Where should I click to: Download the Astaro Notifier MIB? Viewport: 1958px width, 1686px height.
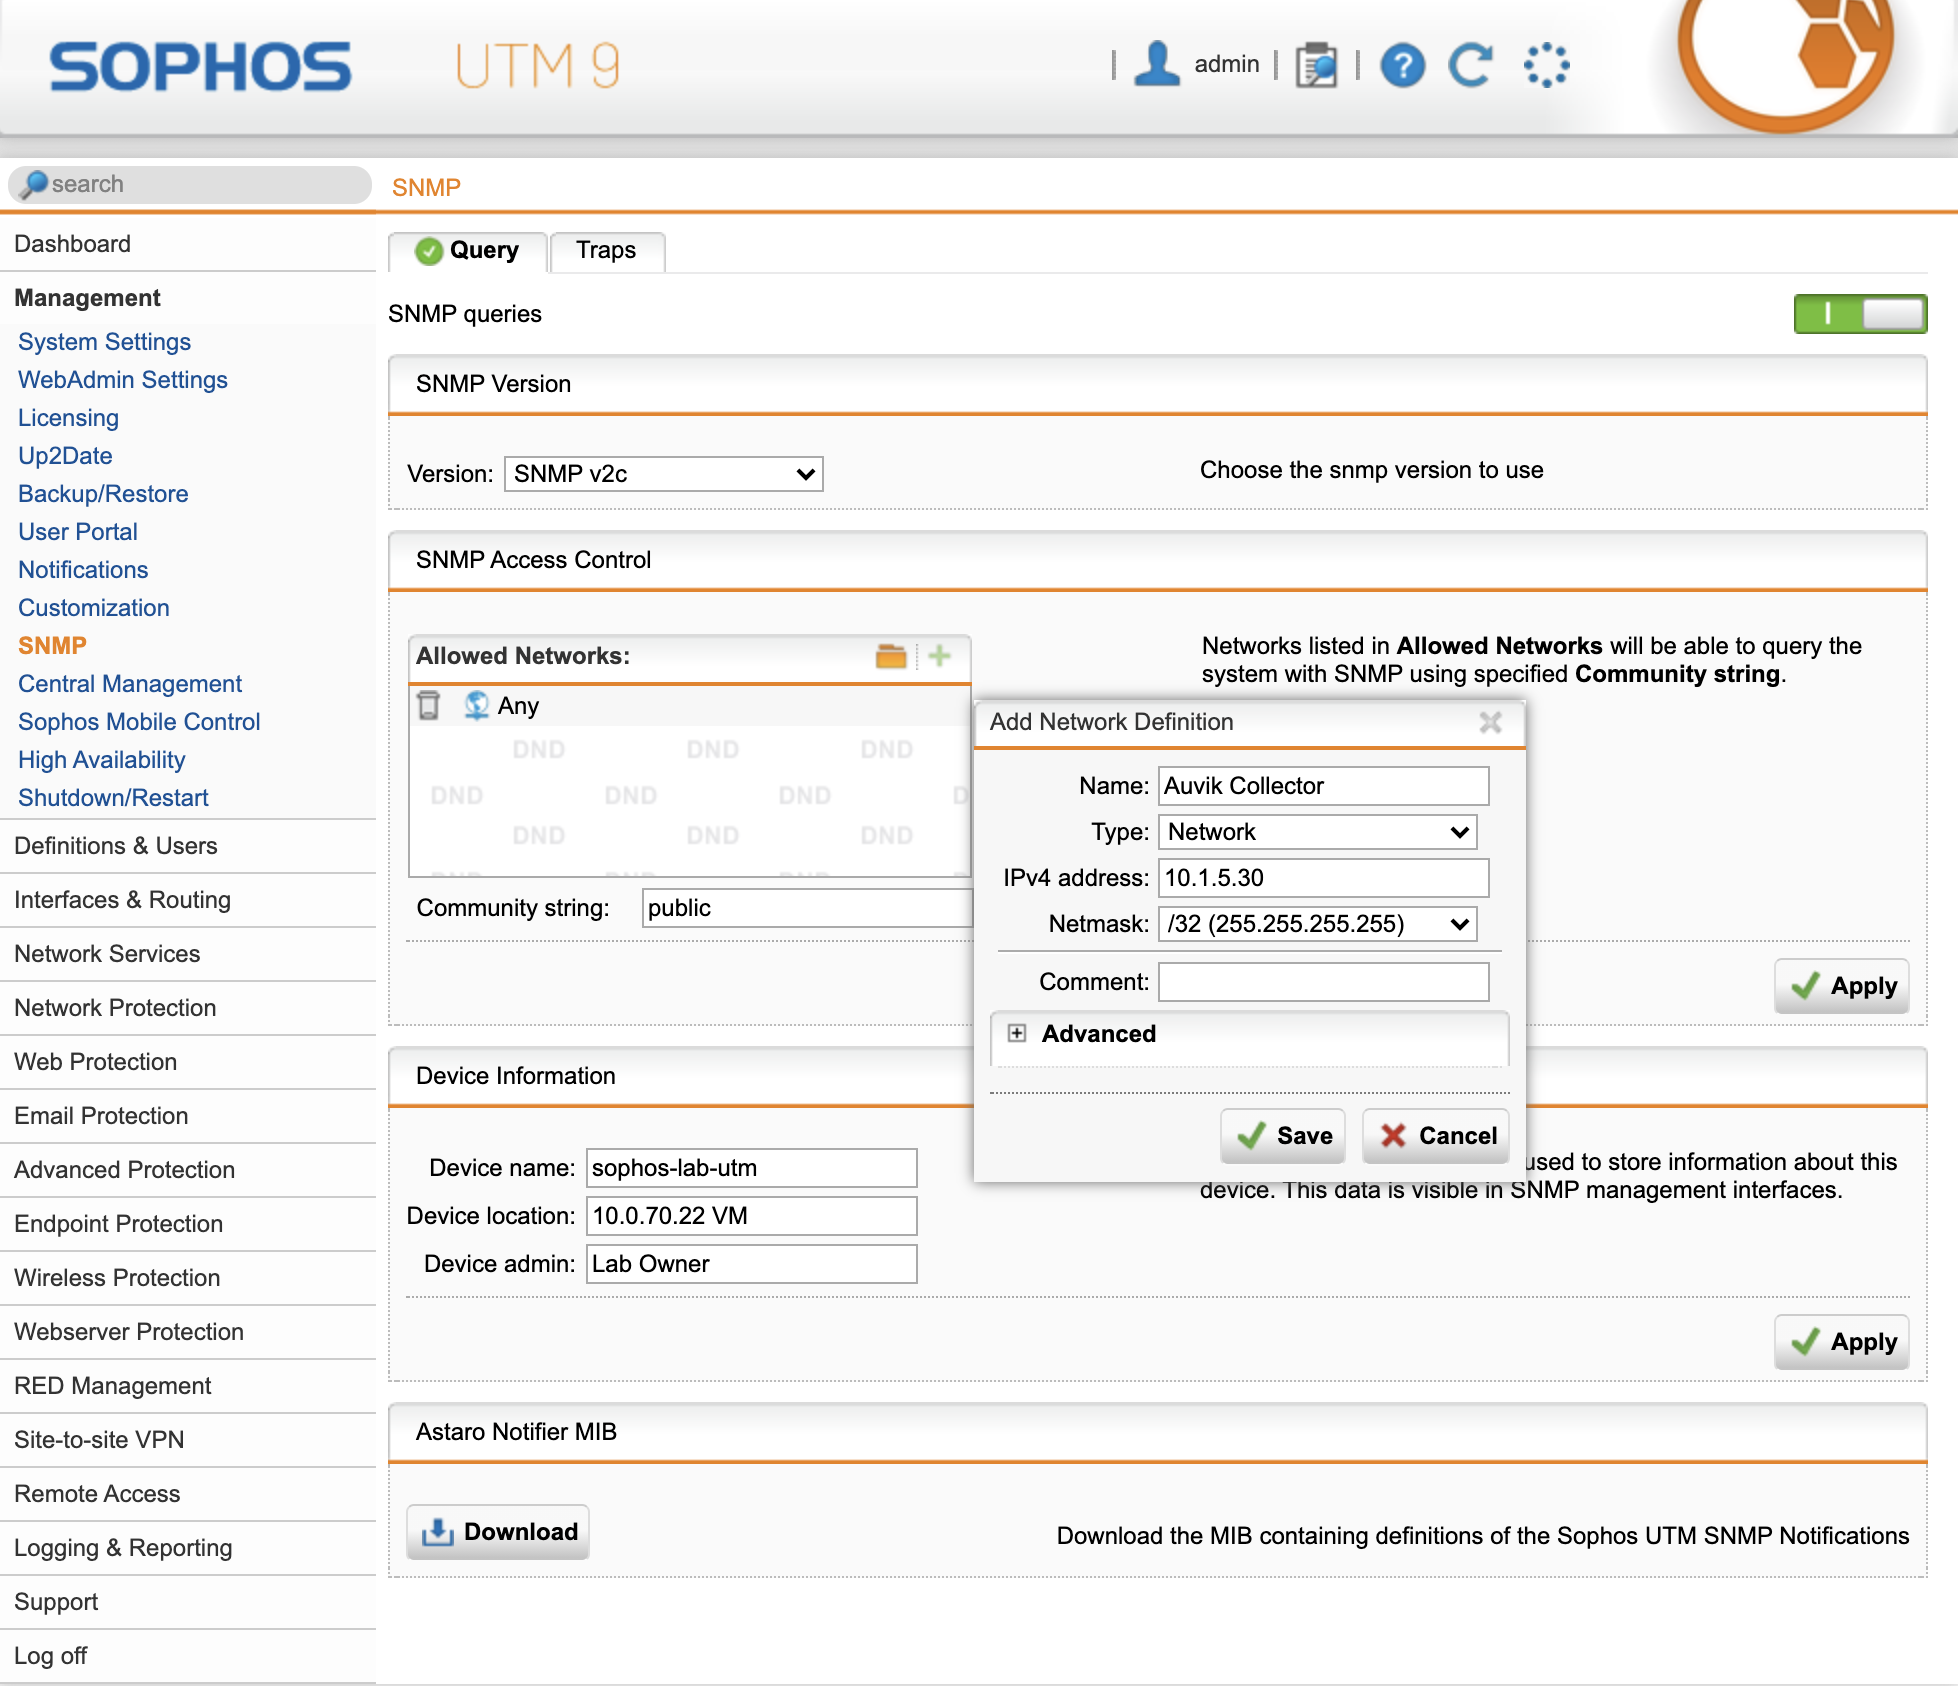tap(498, 1532)
